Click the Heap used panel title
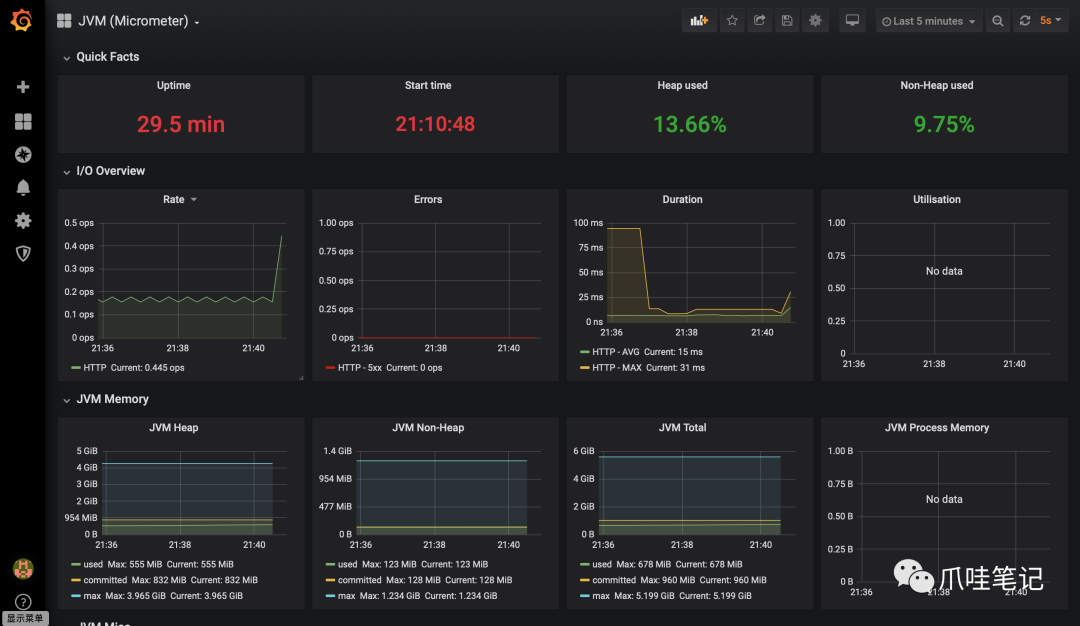The width and height of the screenshot is (1080, 626). tap(682, 85)
